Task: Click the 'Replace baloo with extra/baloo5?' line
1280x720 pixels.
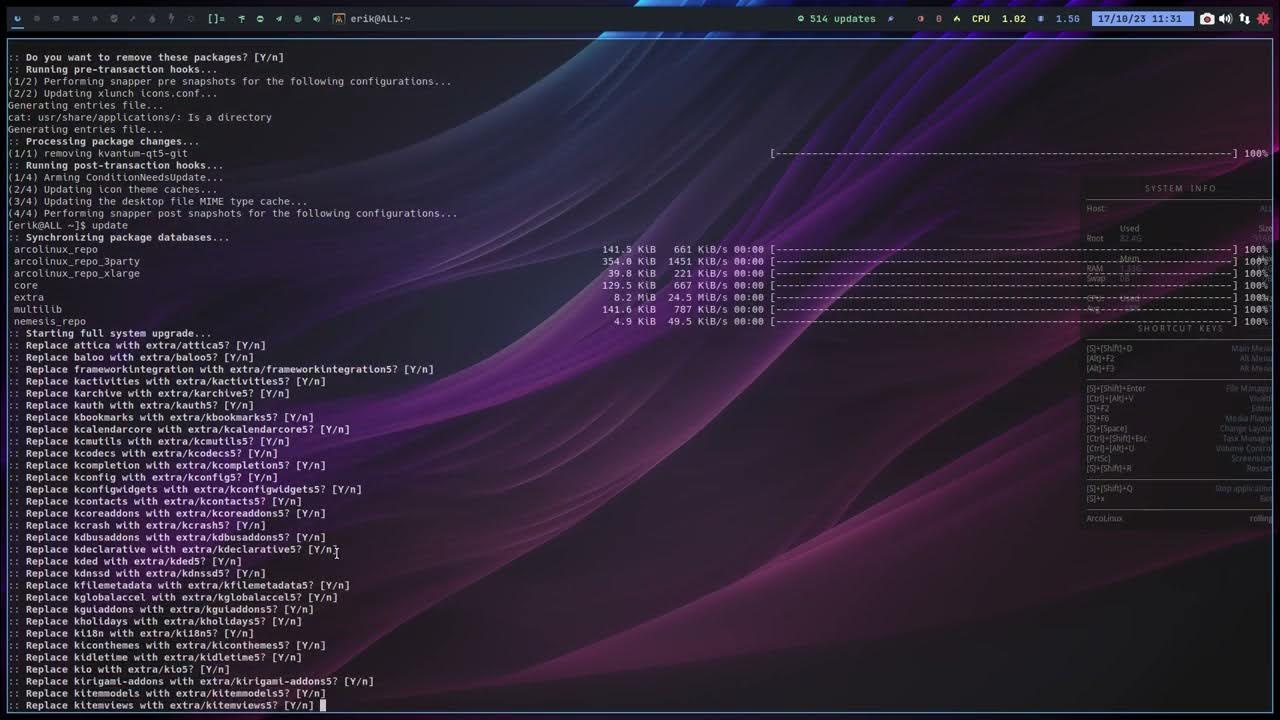Action: point(131,357)
